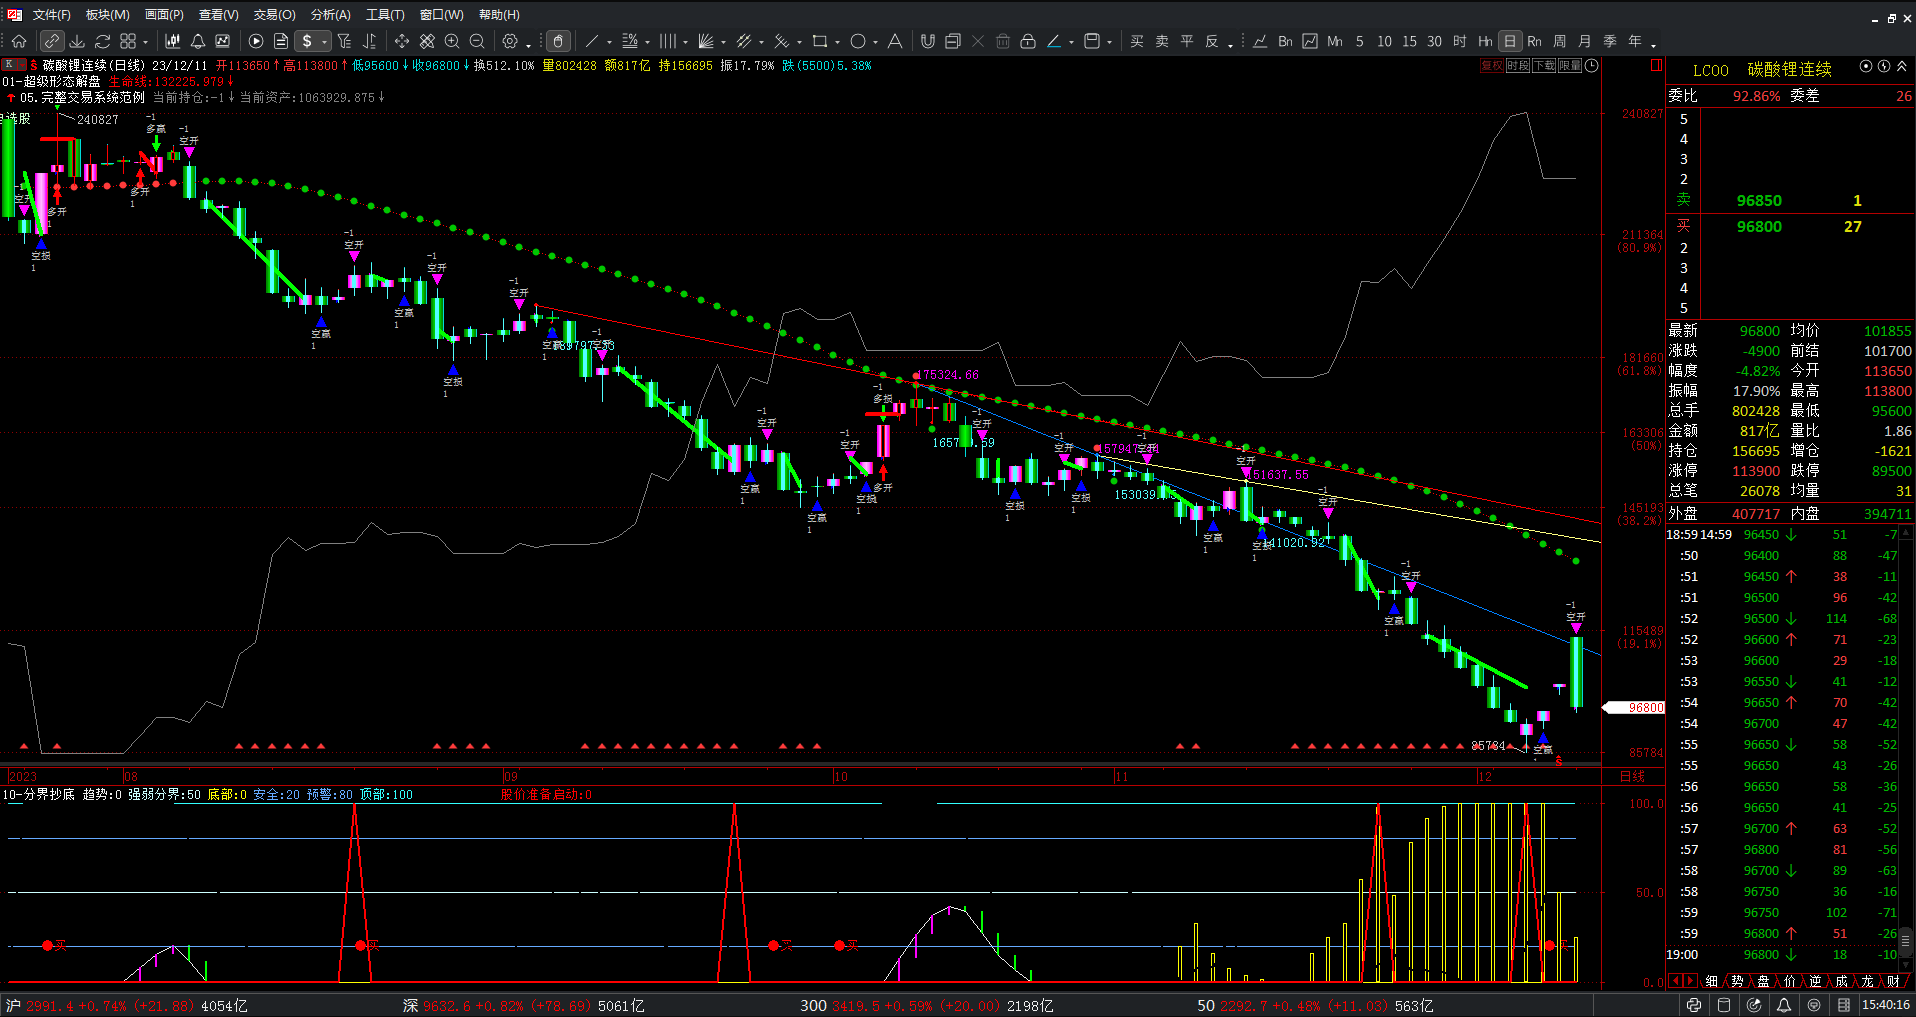Viewport: 1916px width, 1017px height.
Task: Expand the line drawing tool dropdown
Action: click(x=609, y=42)
